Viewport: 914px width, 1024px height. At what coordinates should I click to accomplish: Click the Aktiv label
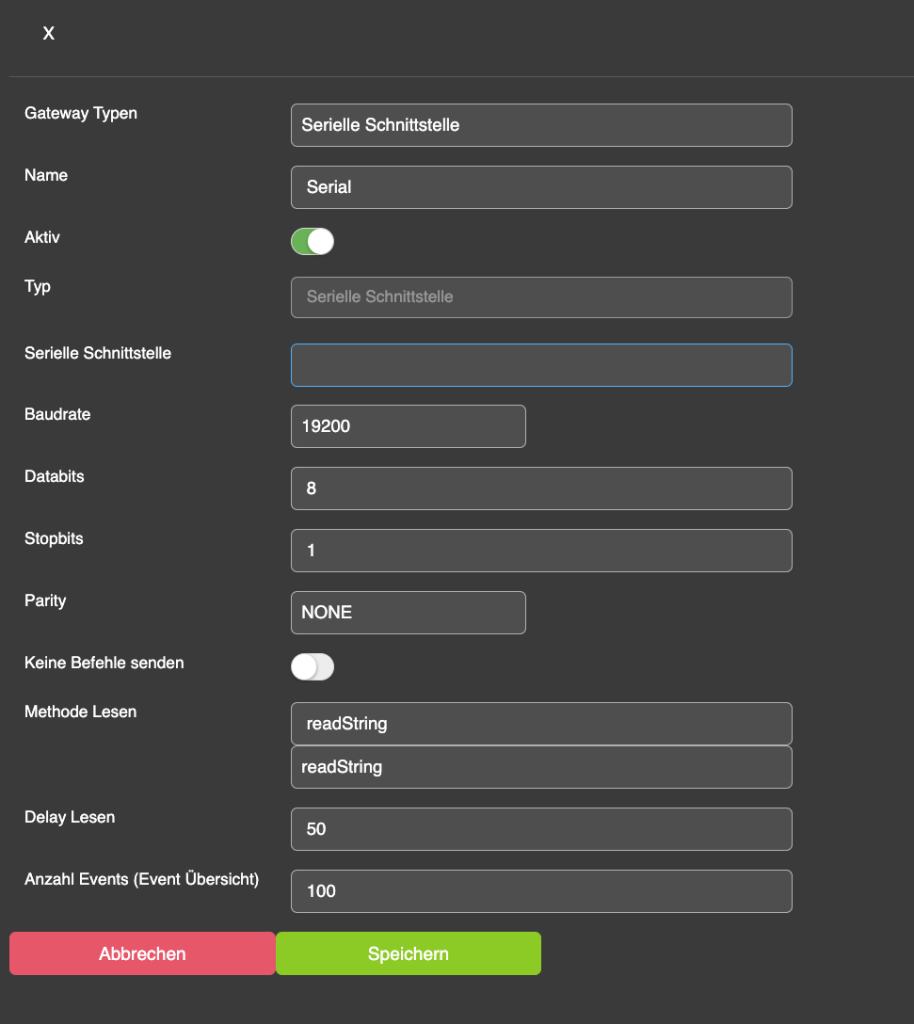[x=42, y=237]
